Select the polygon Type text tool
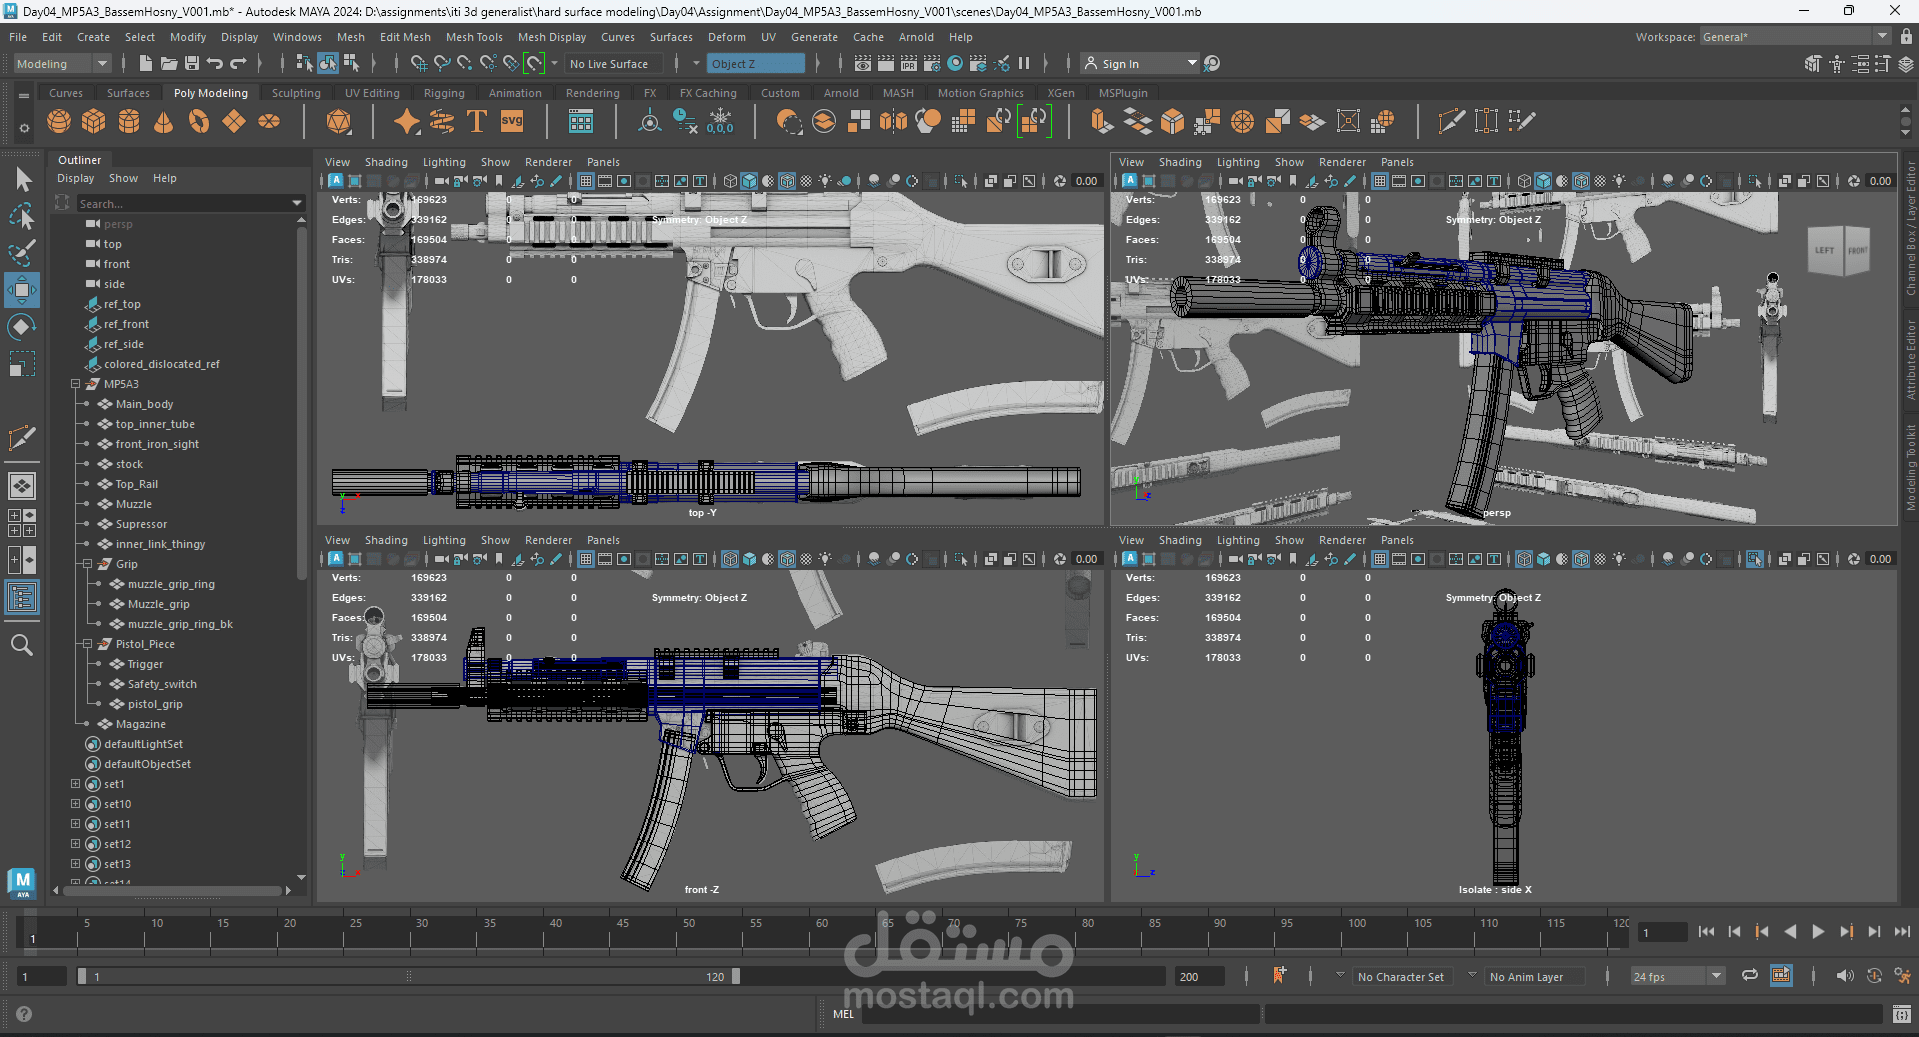The width and height of the screenshot is (1919, 1037). click(x=477, y=122)
